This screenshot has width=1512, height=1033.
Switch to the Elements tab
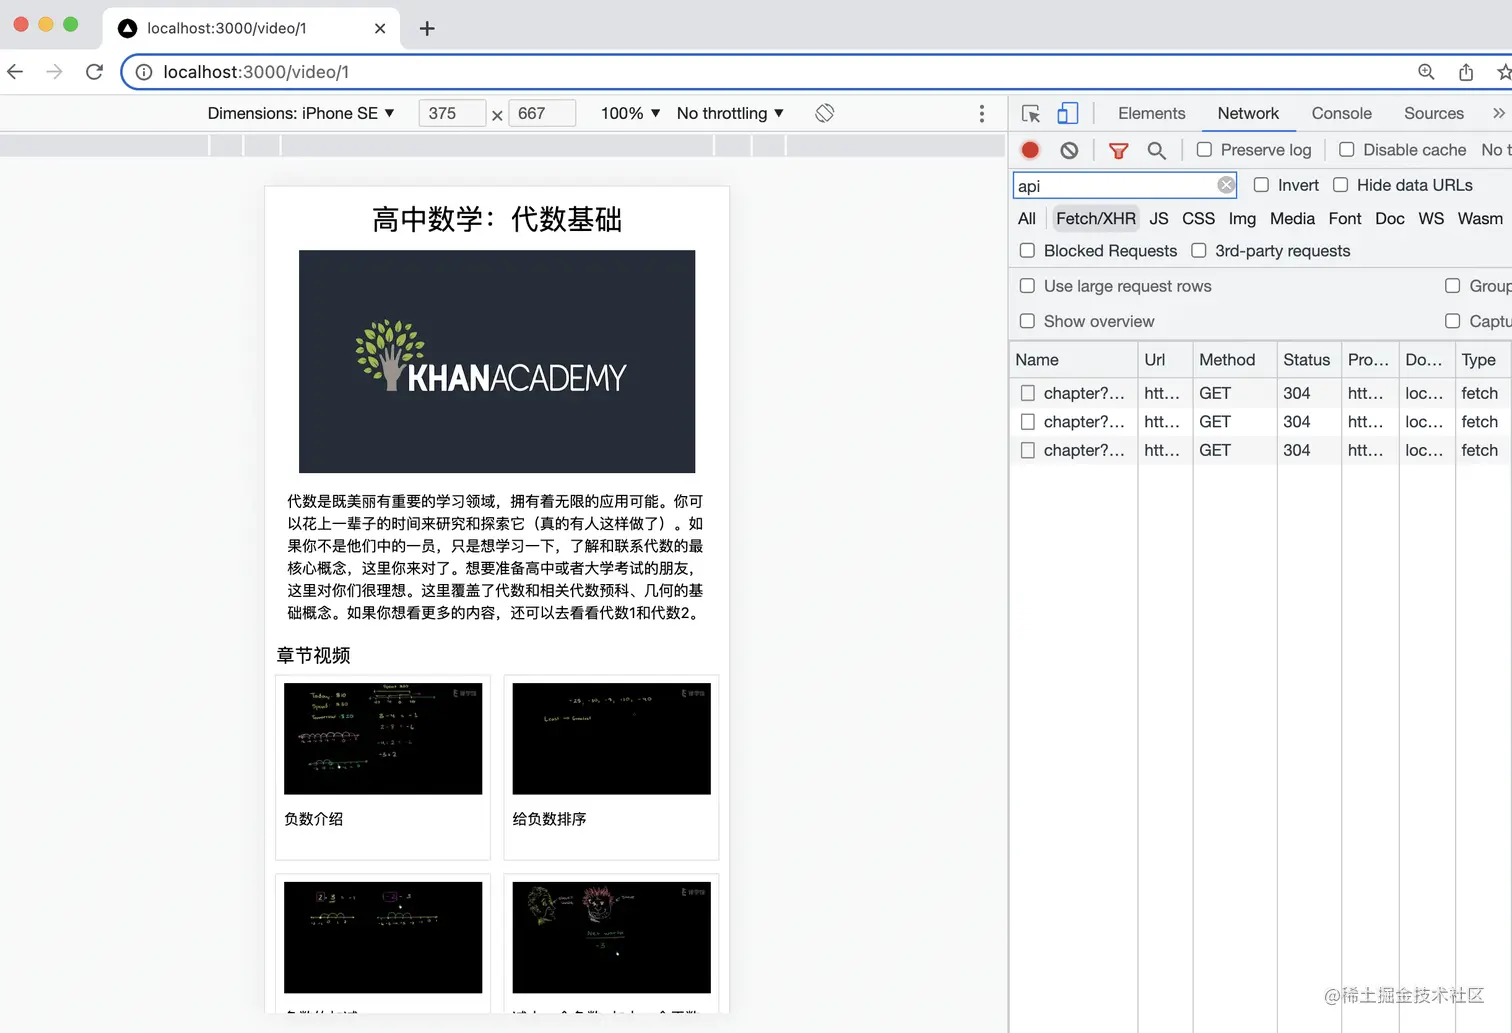click(x=1151, y=113)
